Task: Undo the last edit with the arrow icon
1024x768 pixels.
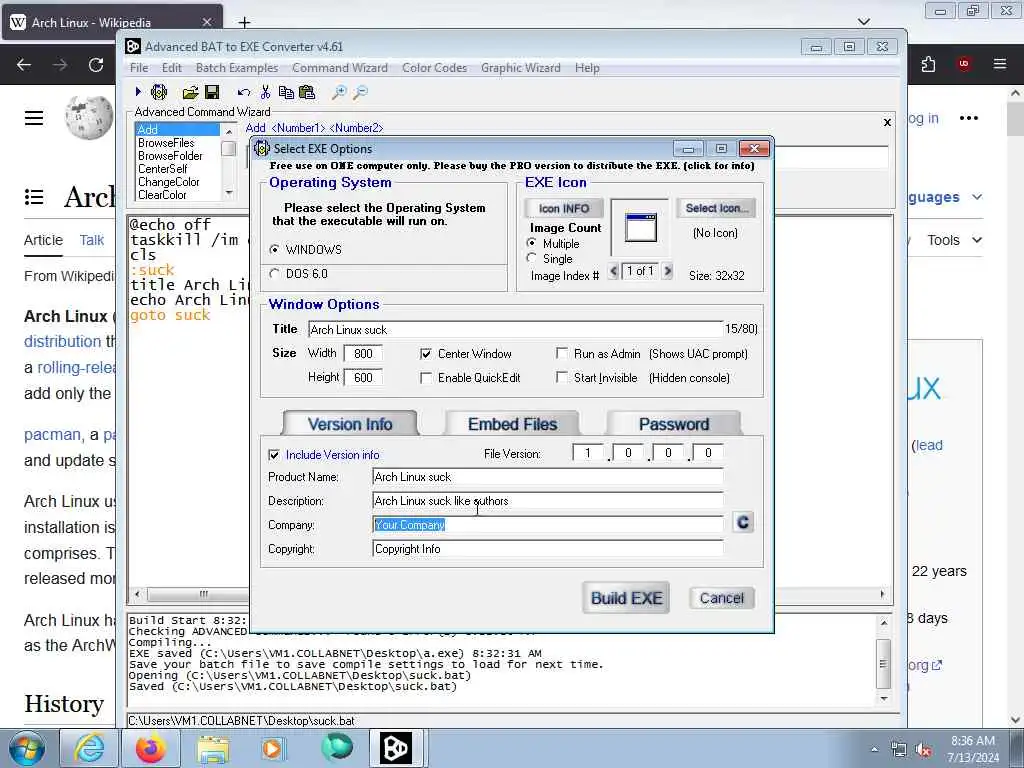Action: [x=244, y=93]
